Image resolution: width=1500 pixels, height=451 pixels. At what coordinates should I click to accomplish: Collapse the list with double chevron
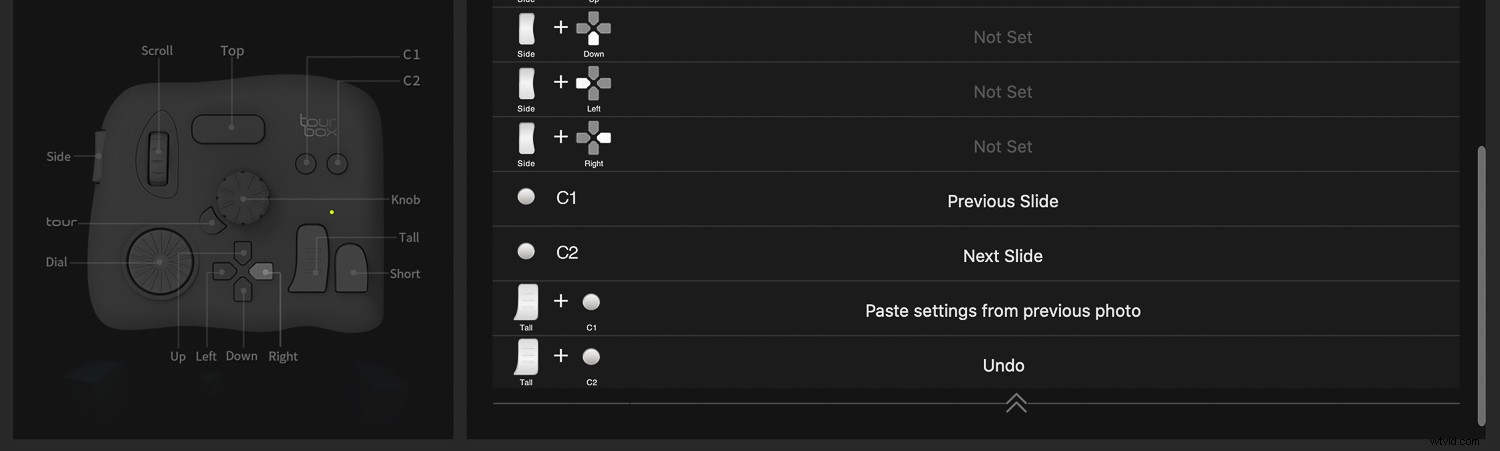coord(1016,402)
